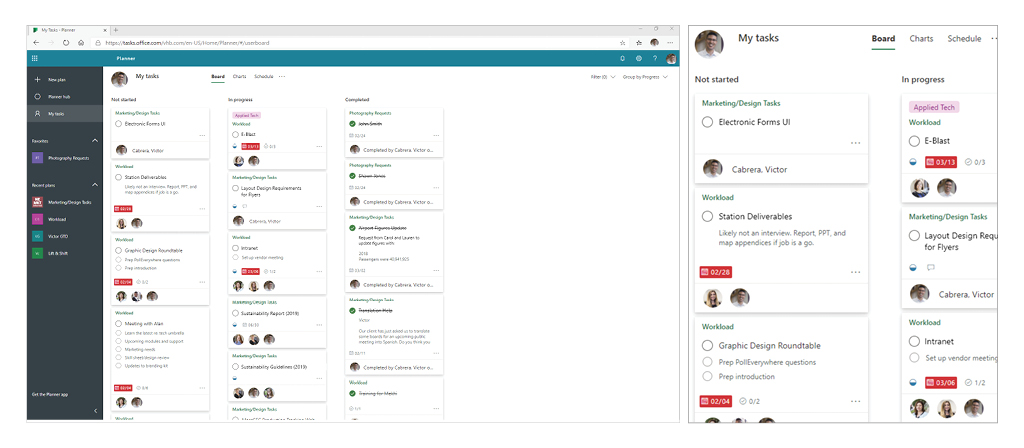Screen dimensions: 1024x448
Task: Click the Victor GTD teal plan tile
Action: 37,236
